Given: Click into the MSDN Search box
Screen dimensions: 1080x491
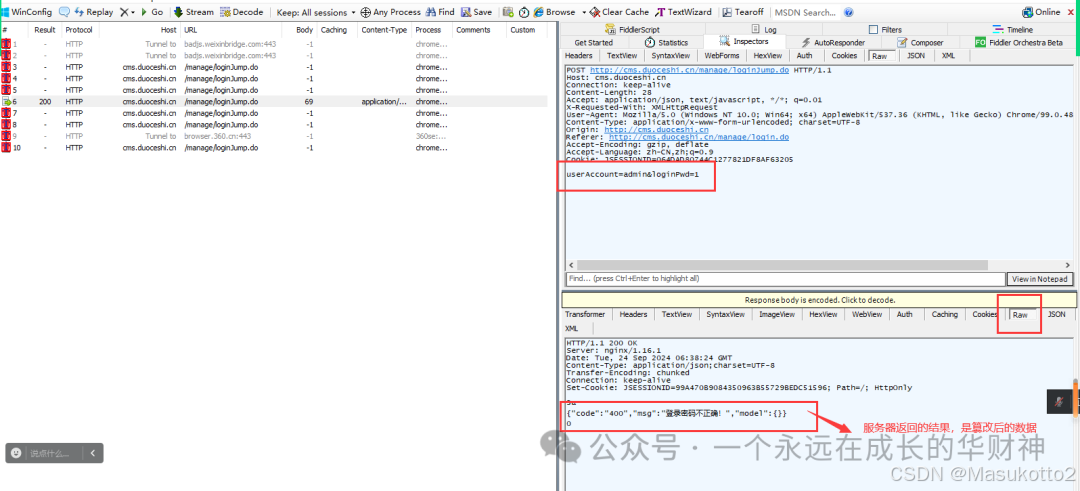Looking at the screenshot, I should click(x=806, y=12).
